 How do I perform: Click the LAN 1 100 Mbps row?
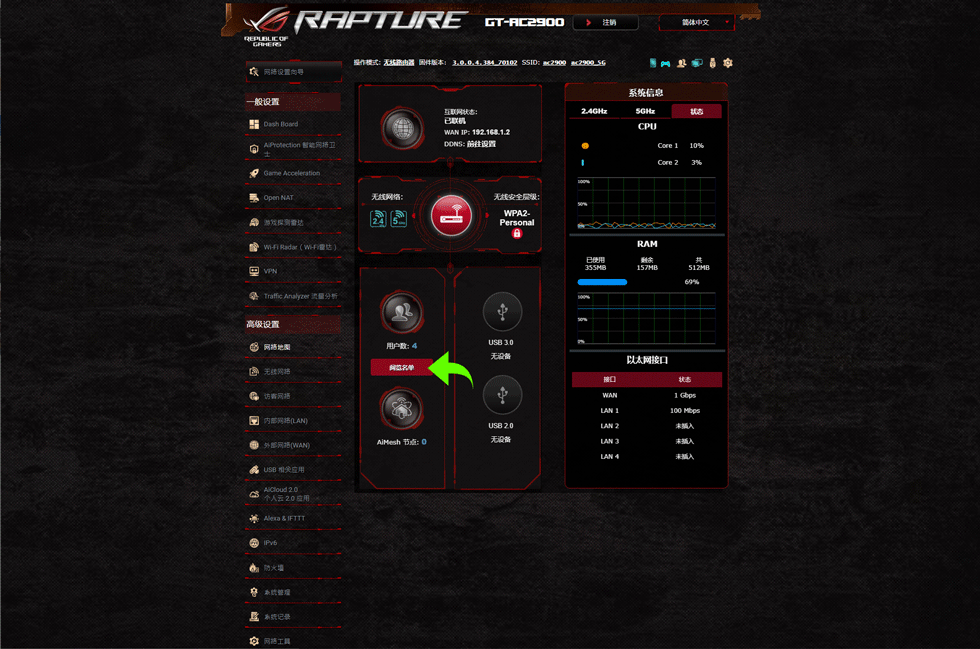pos(647,411)
